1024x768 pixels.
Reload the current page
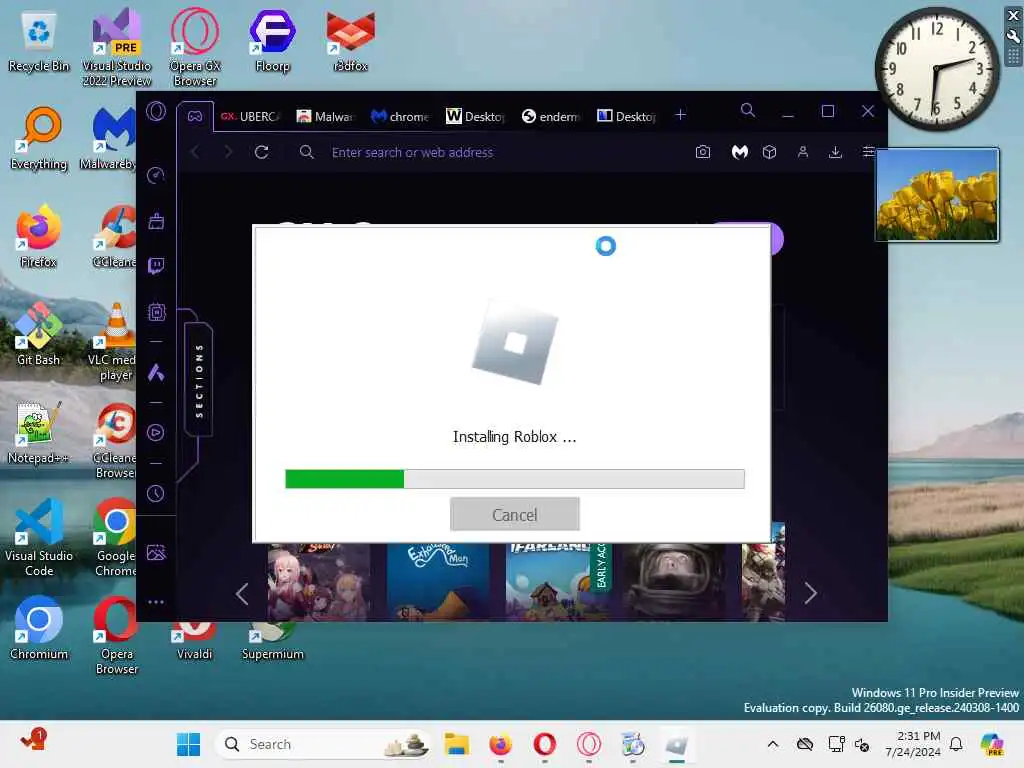click(x=262, y=152)
